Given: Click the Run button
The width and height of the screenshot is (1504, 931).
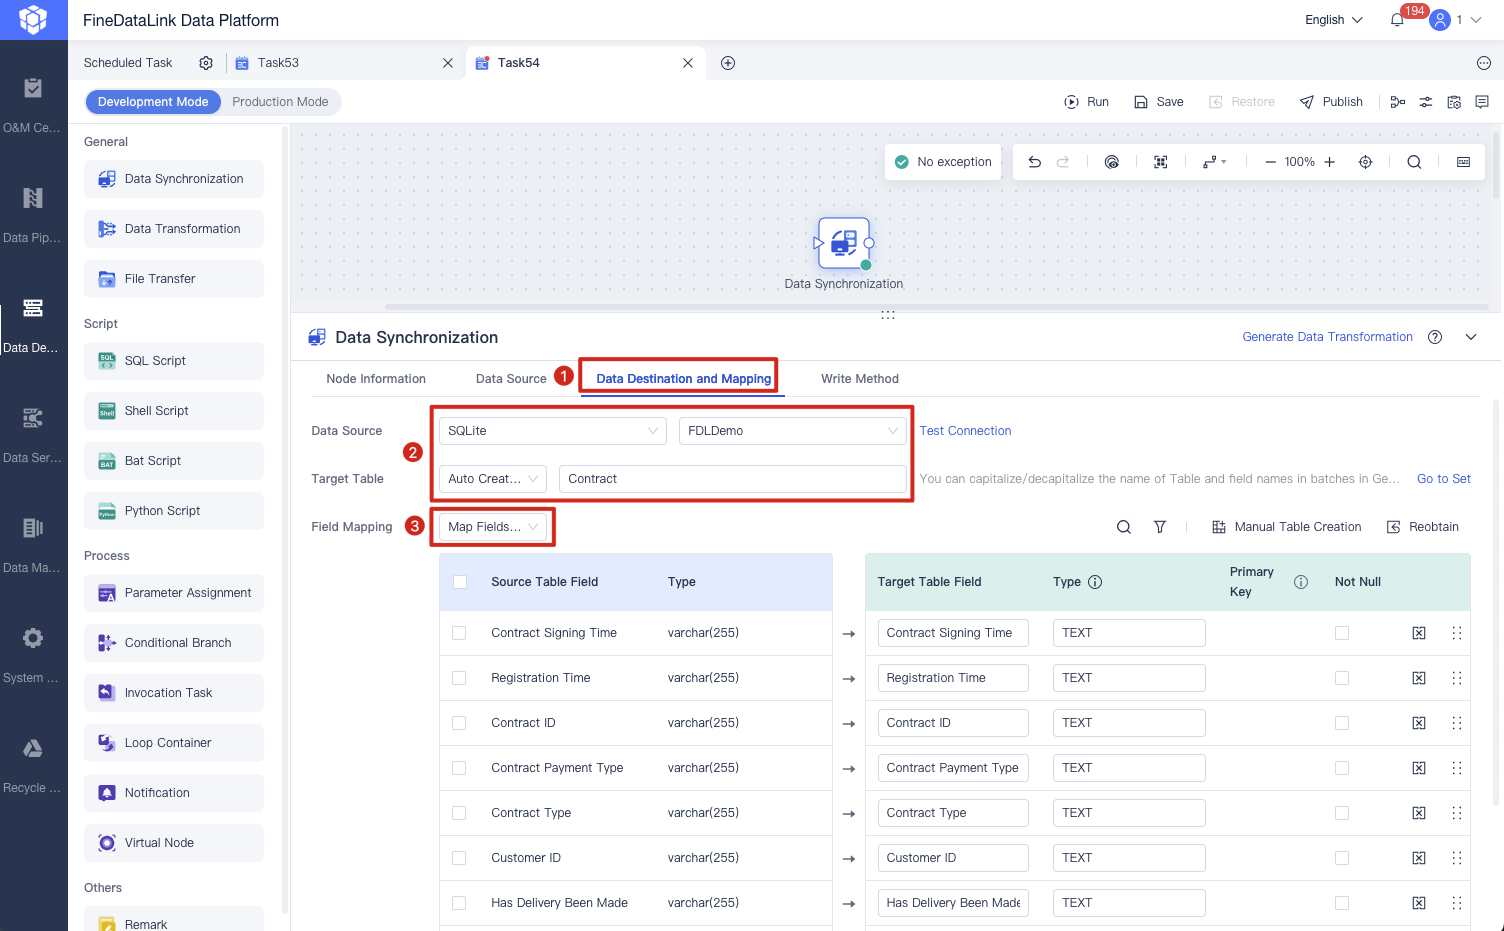Looking at the screenshot, I should [1087, 102].
